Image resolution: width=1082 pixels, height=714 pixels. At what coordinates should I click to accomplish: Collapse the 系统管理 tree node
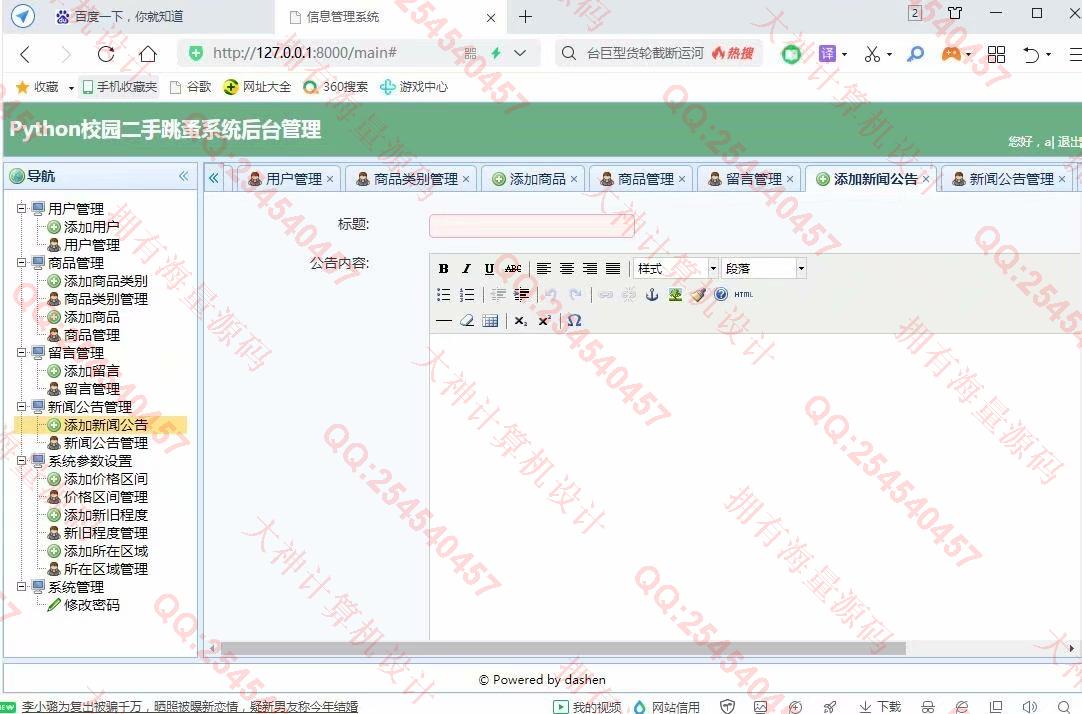(21, 586)
